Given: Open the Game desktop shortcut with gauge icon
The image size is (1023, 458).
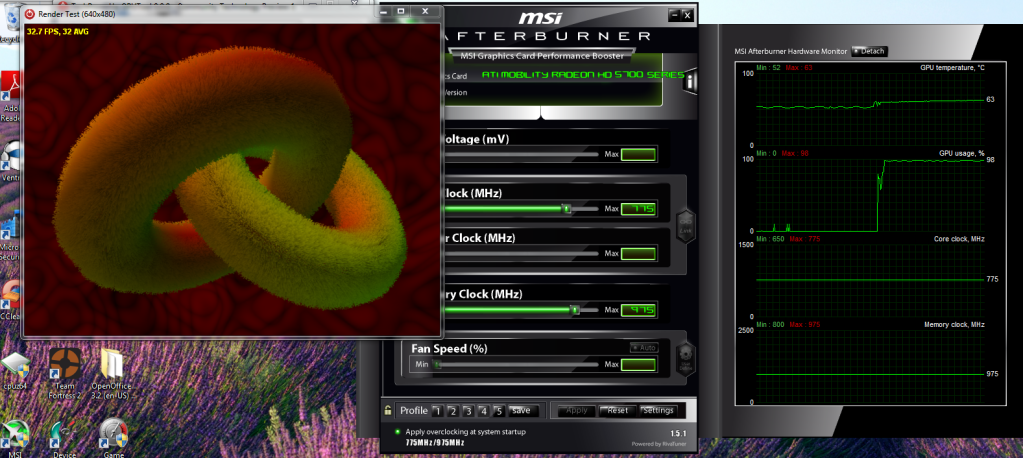Looking at the screenshot, I should [x=113, y=438].
